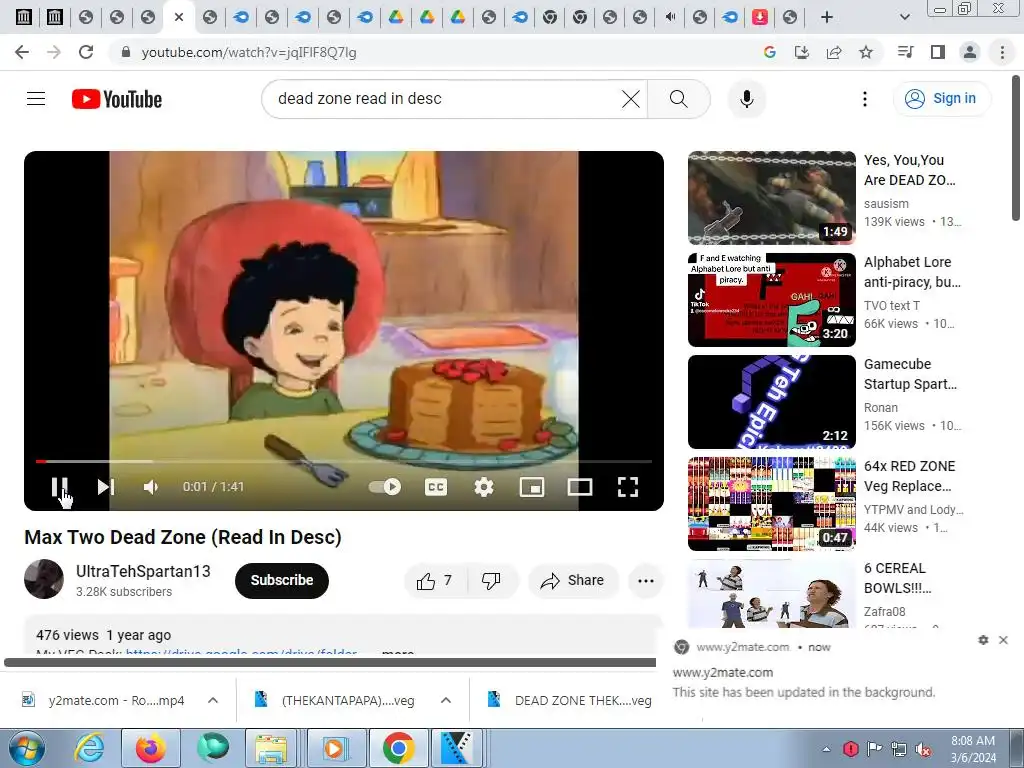Expand options for (THEKANTAPAPA).veg download

446,700
